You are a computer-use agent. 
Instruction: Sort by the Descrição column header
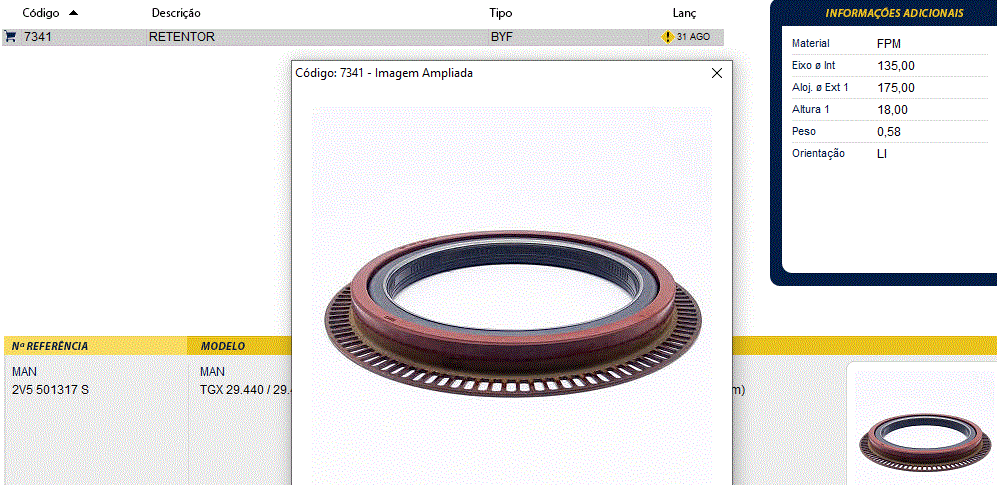176,13
